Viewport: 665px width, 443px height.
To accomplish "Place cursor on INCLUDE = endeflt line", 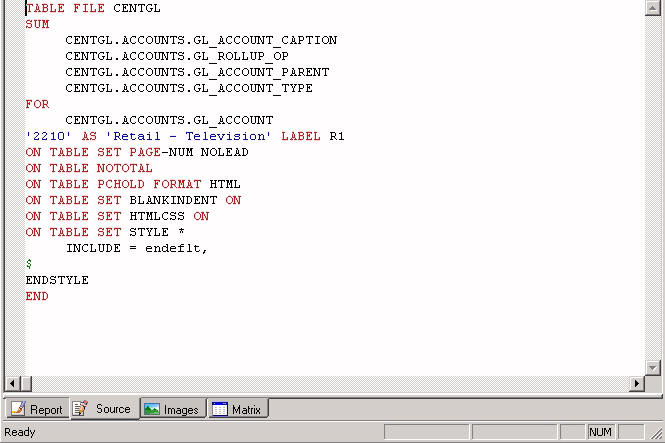I will click(137, 248).
